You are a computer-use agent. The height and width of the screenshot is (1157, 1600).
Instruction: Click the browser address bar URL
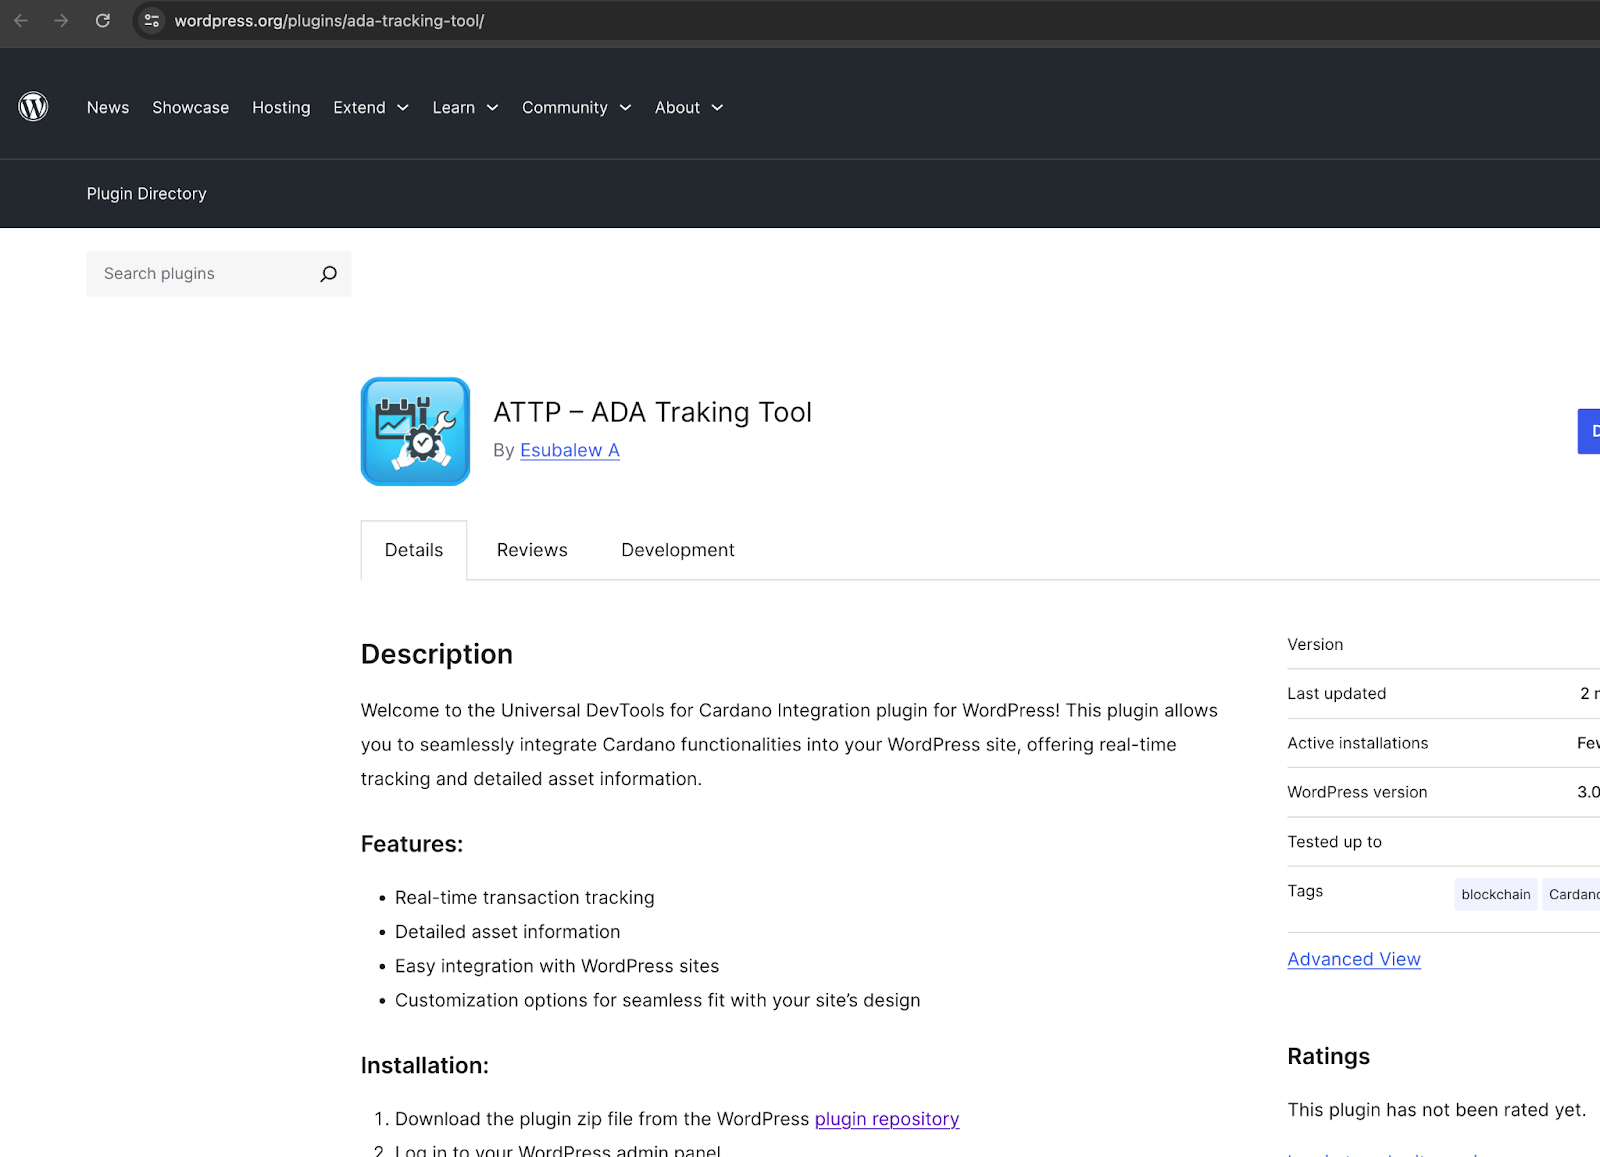point(329,21)
